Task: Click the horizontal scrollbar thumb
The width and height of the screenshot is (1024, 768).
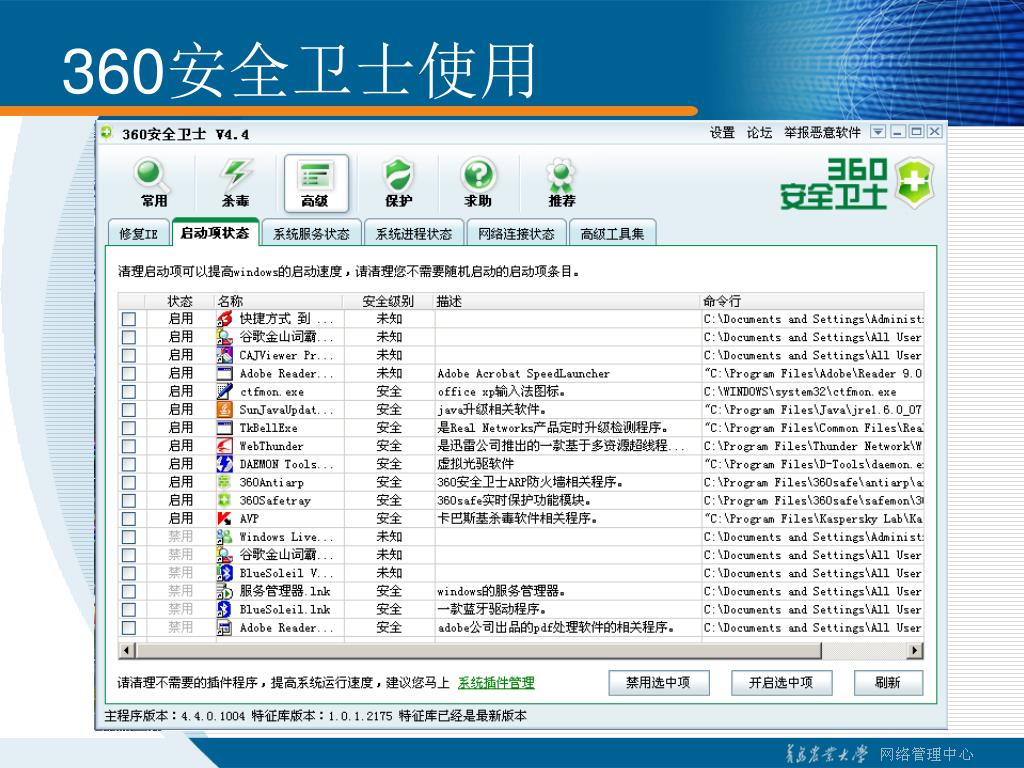Action: 478,650
